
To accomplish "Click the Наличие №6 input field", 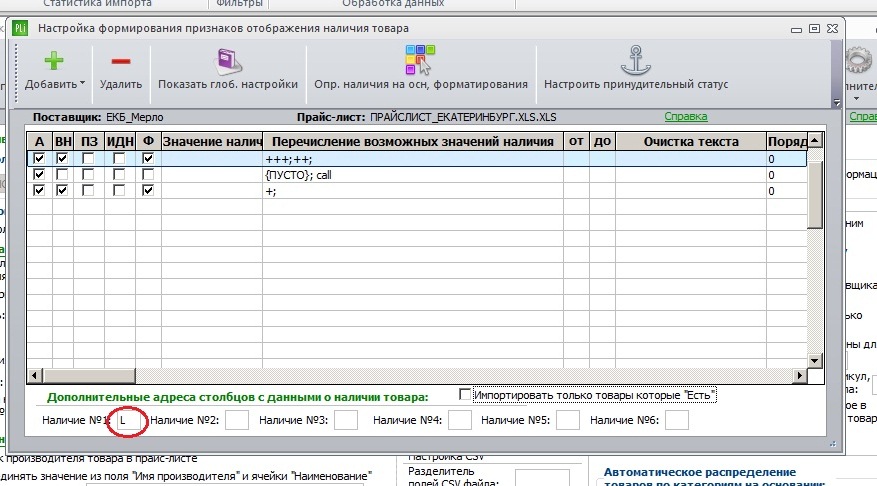I will 677,420.
